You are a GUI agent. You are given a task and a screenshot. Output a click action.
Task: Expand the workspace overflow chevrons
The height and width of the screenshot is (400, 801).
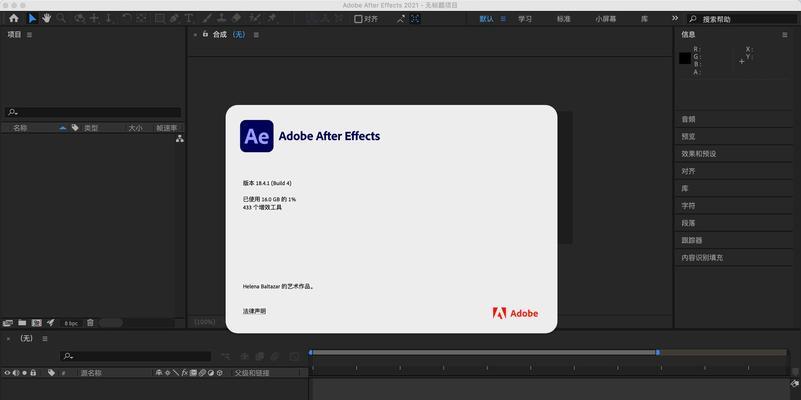pos(675,18)
